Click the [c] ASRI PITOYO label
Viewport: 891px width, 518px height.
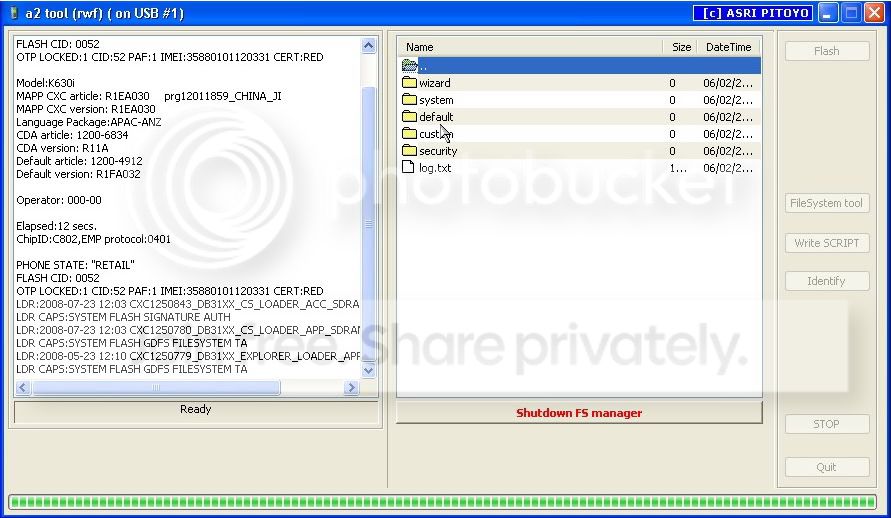[753, 13]
